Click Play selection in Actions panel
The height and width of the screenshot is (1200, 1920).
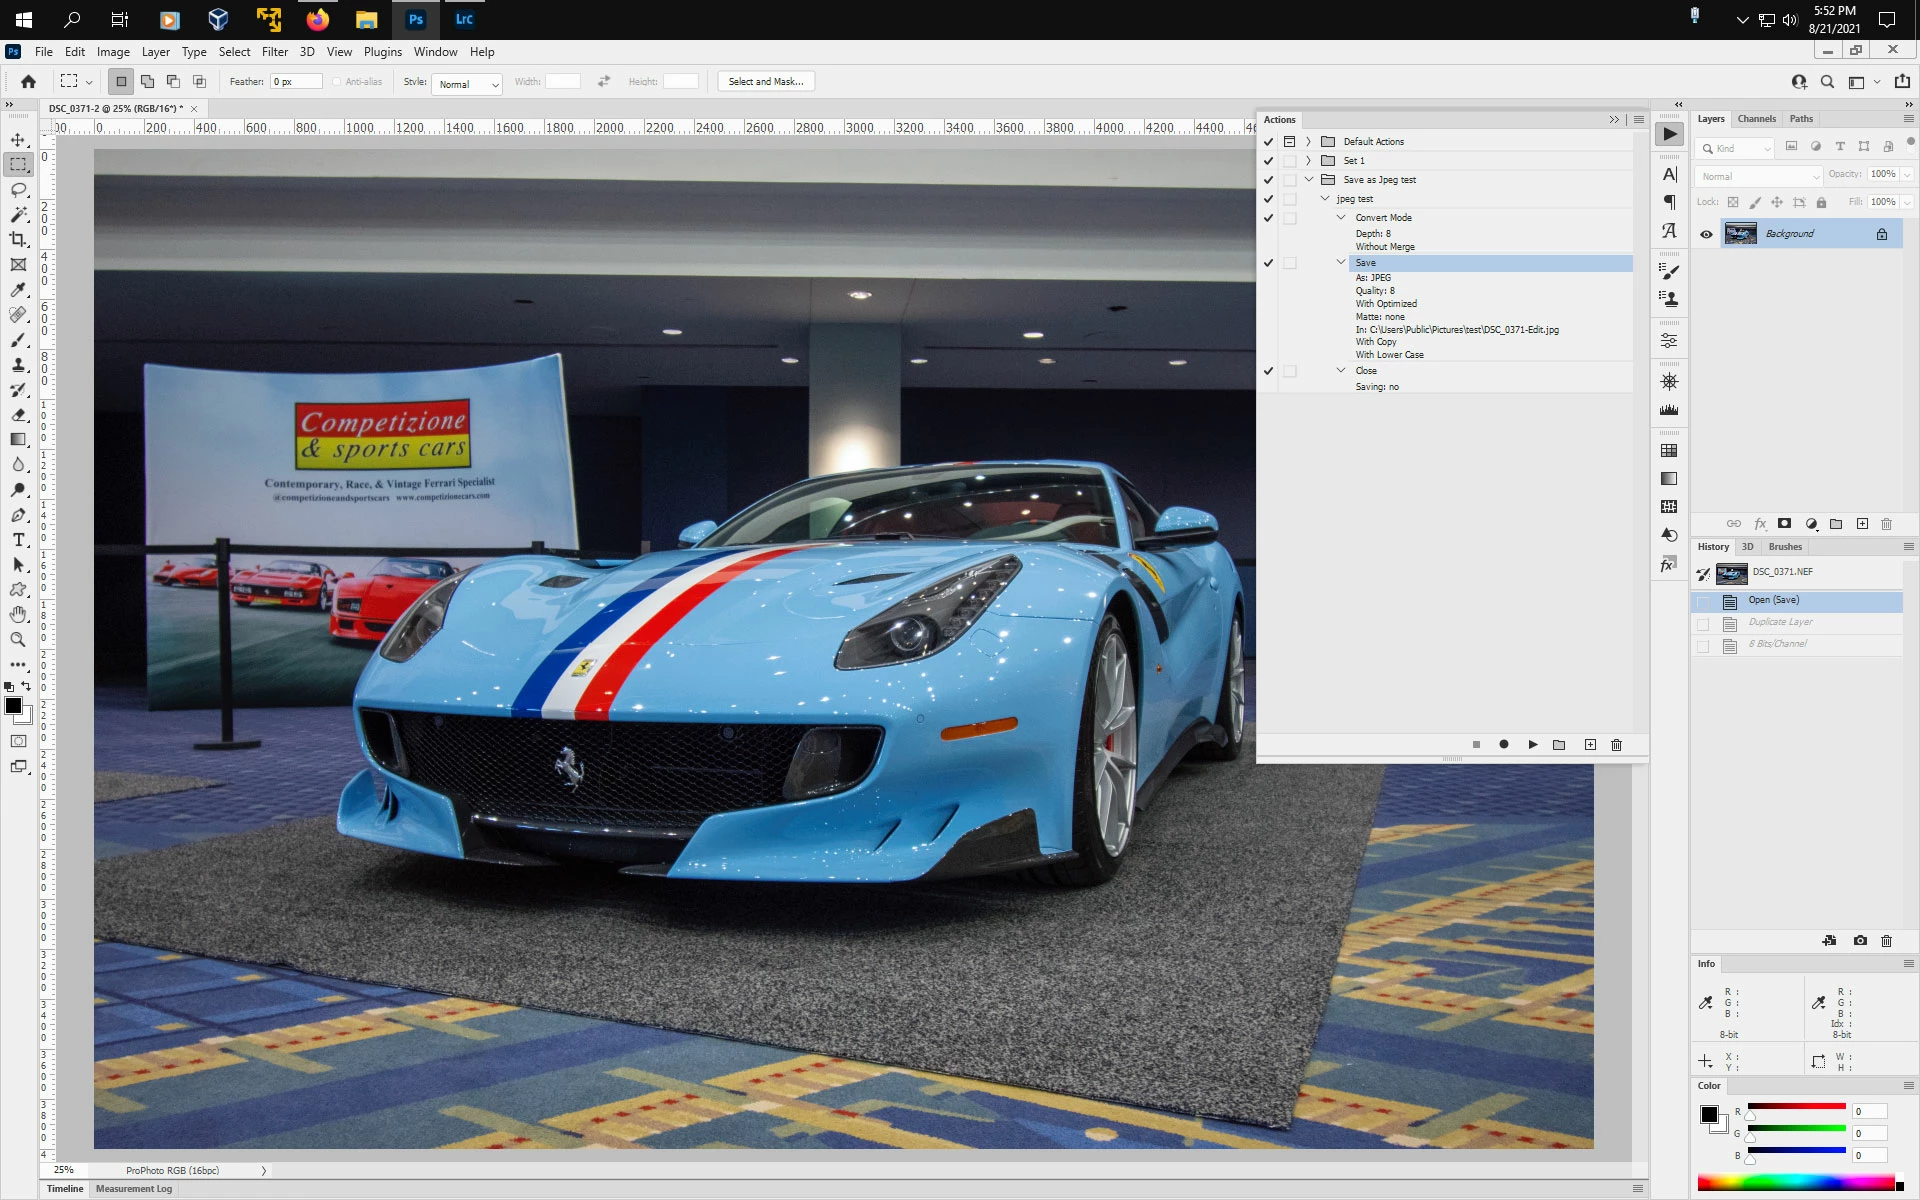[x=1532, y=745]
